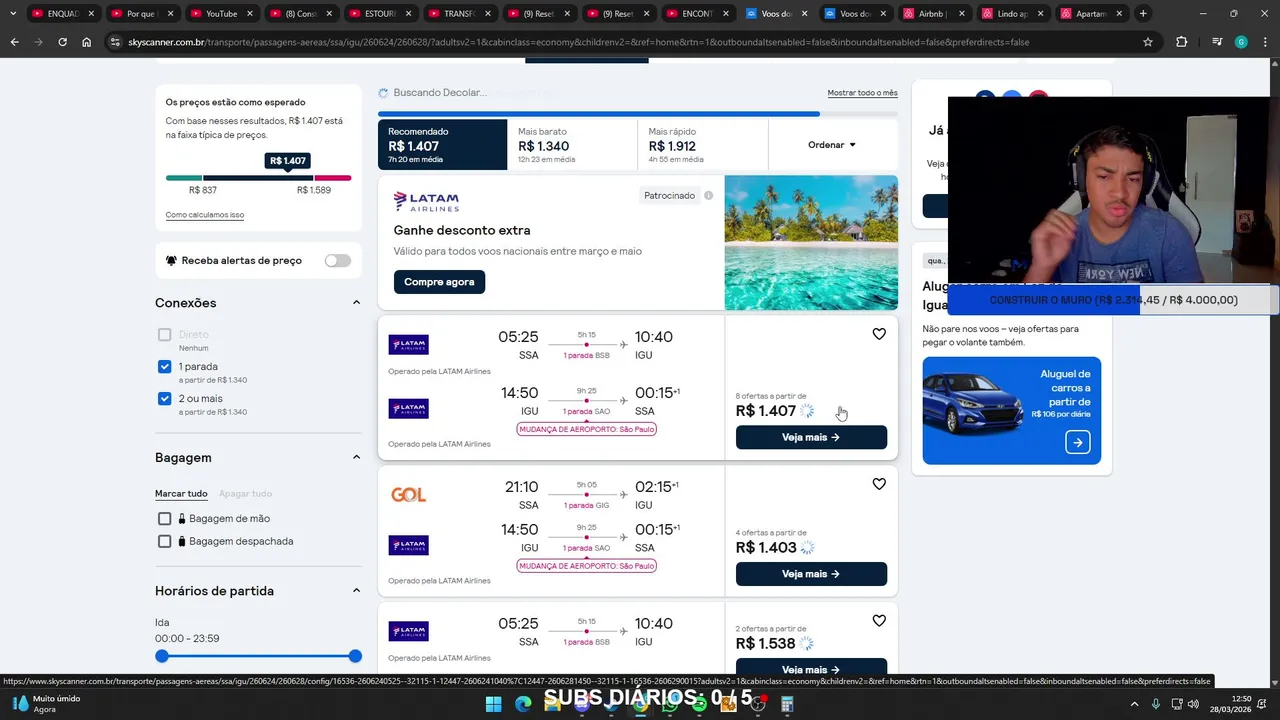Uncheck the 2 ou mais checkbox
1280x720 pixels.
tap(164, 399)
